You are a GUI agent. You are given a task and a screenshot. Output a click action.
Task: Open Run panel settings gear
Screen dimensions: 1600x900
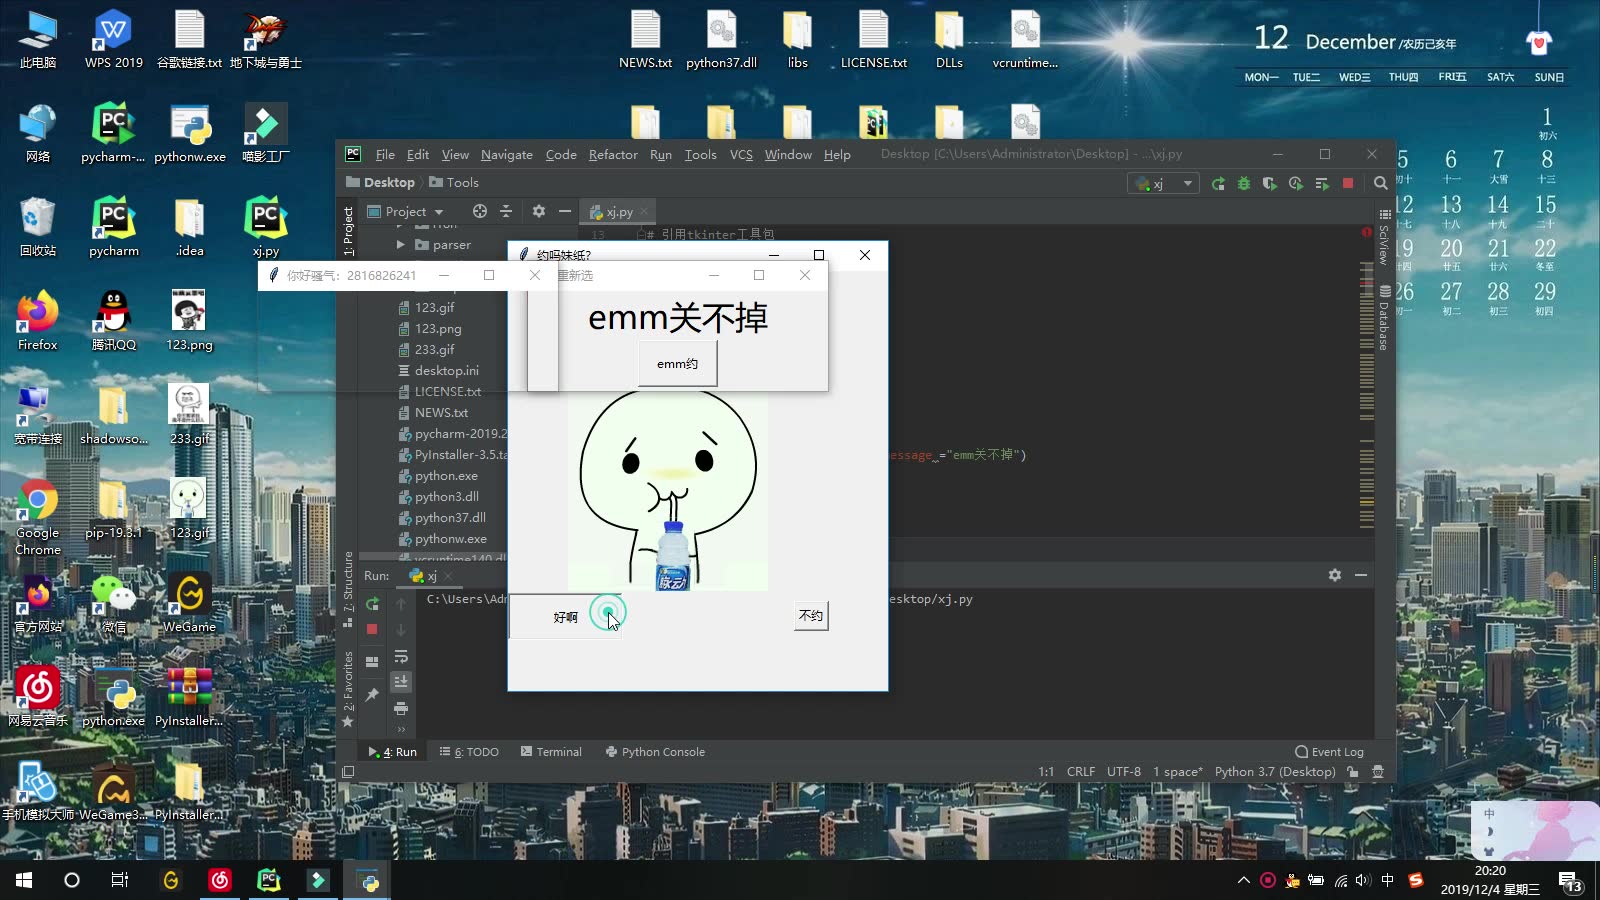coord(1334,575)
